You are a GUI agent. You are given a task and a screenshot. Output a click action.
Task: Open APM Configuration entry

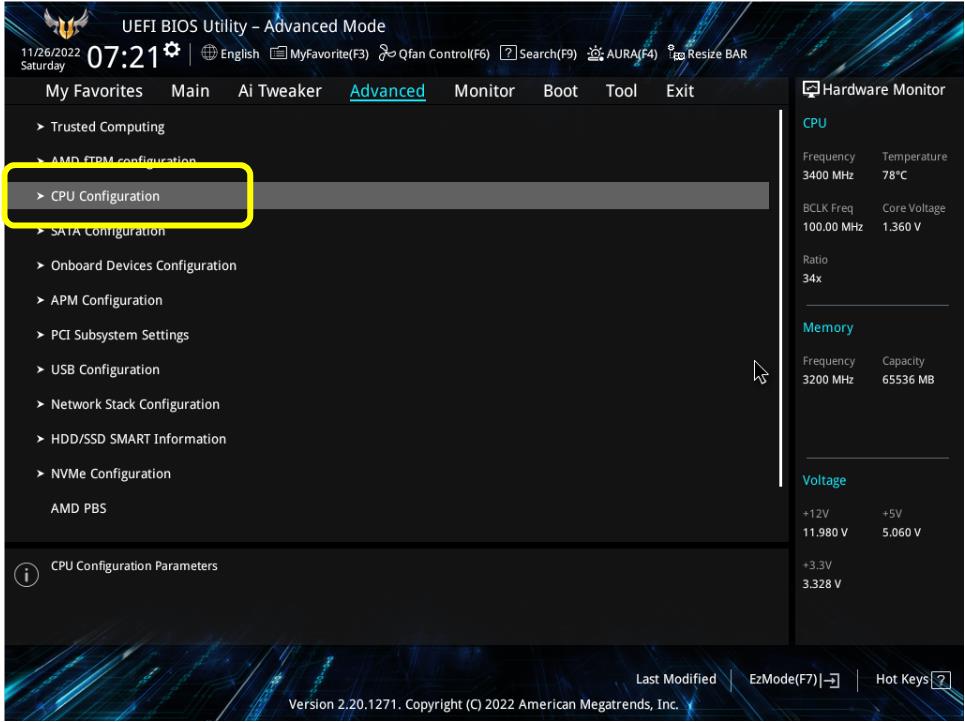[x=106, y=300]
